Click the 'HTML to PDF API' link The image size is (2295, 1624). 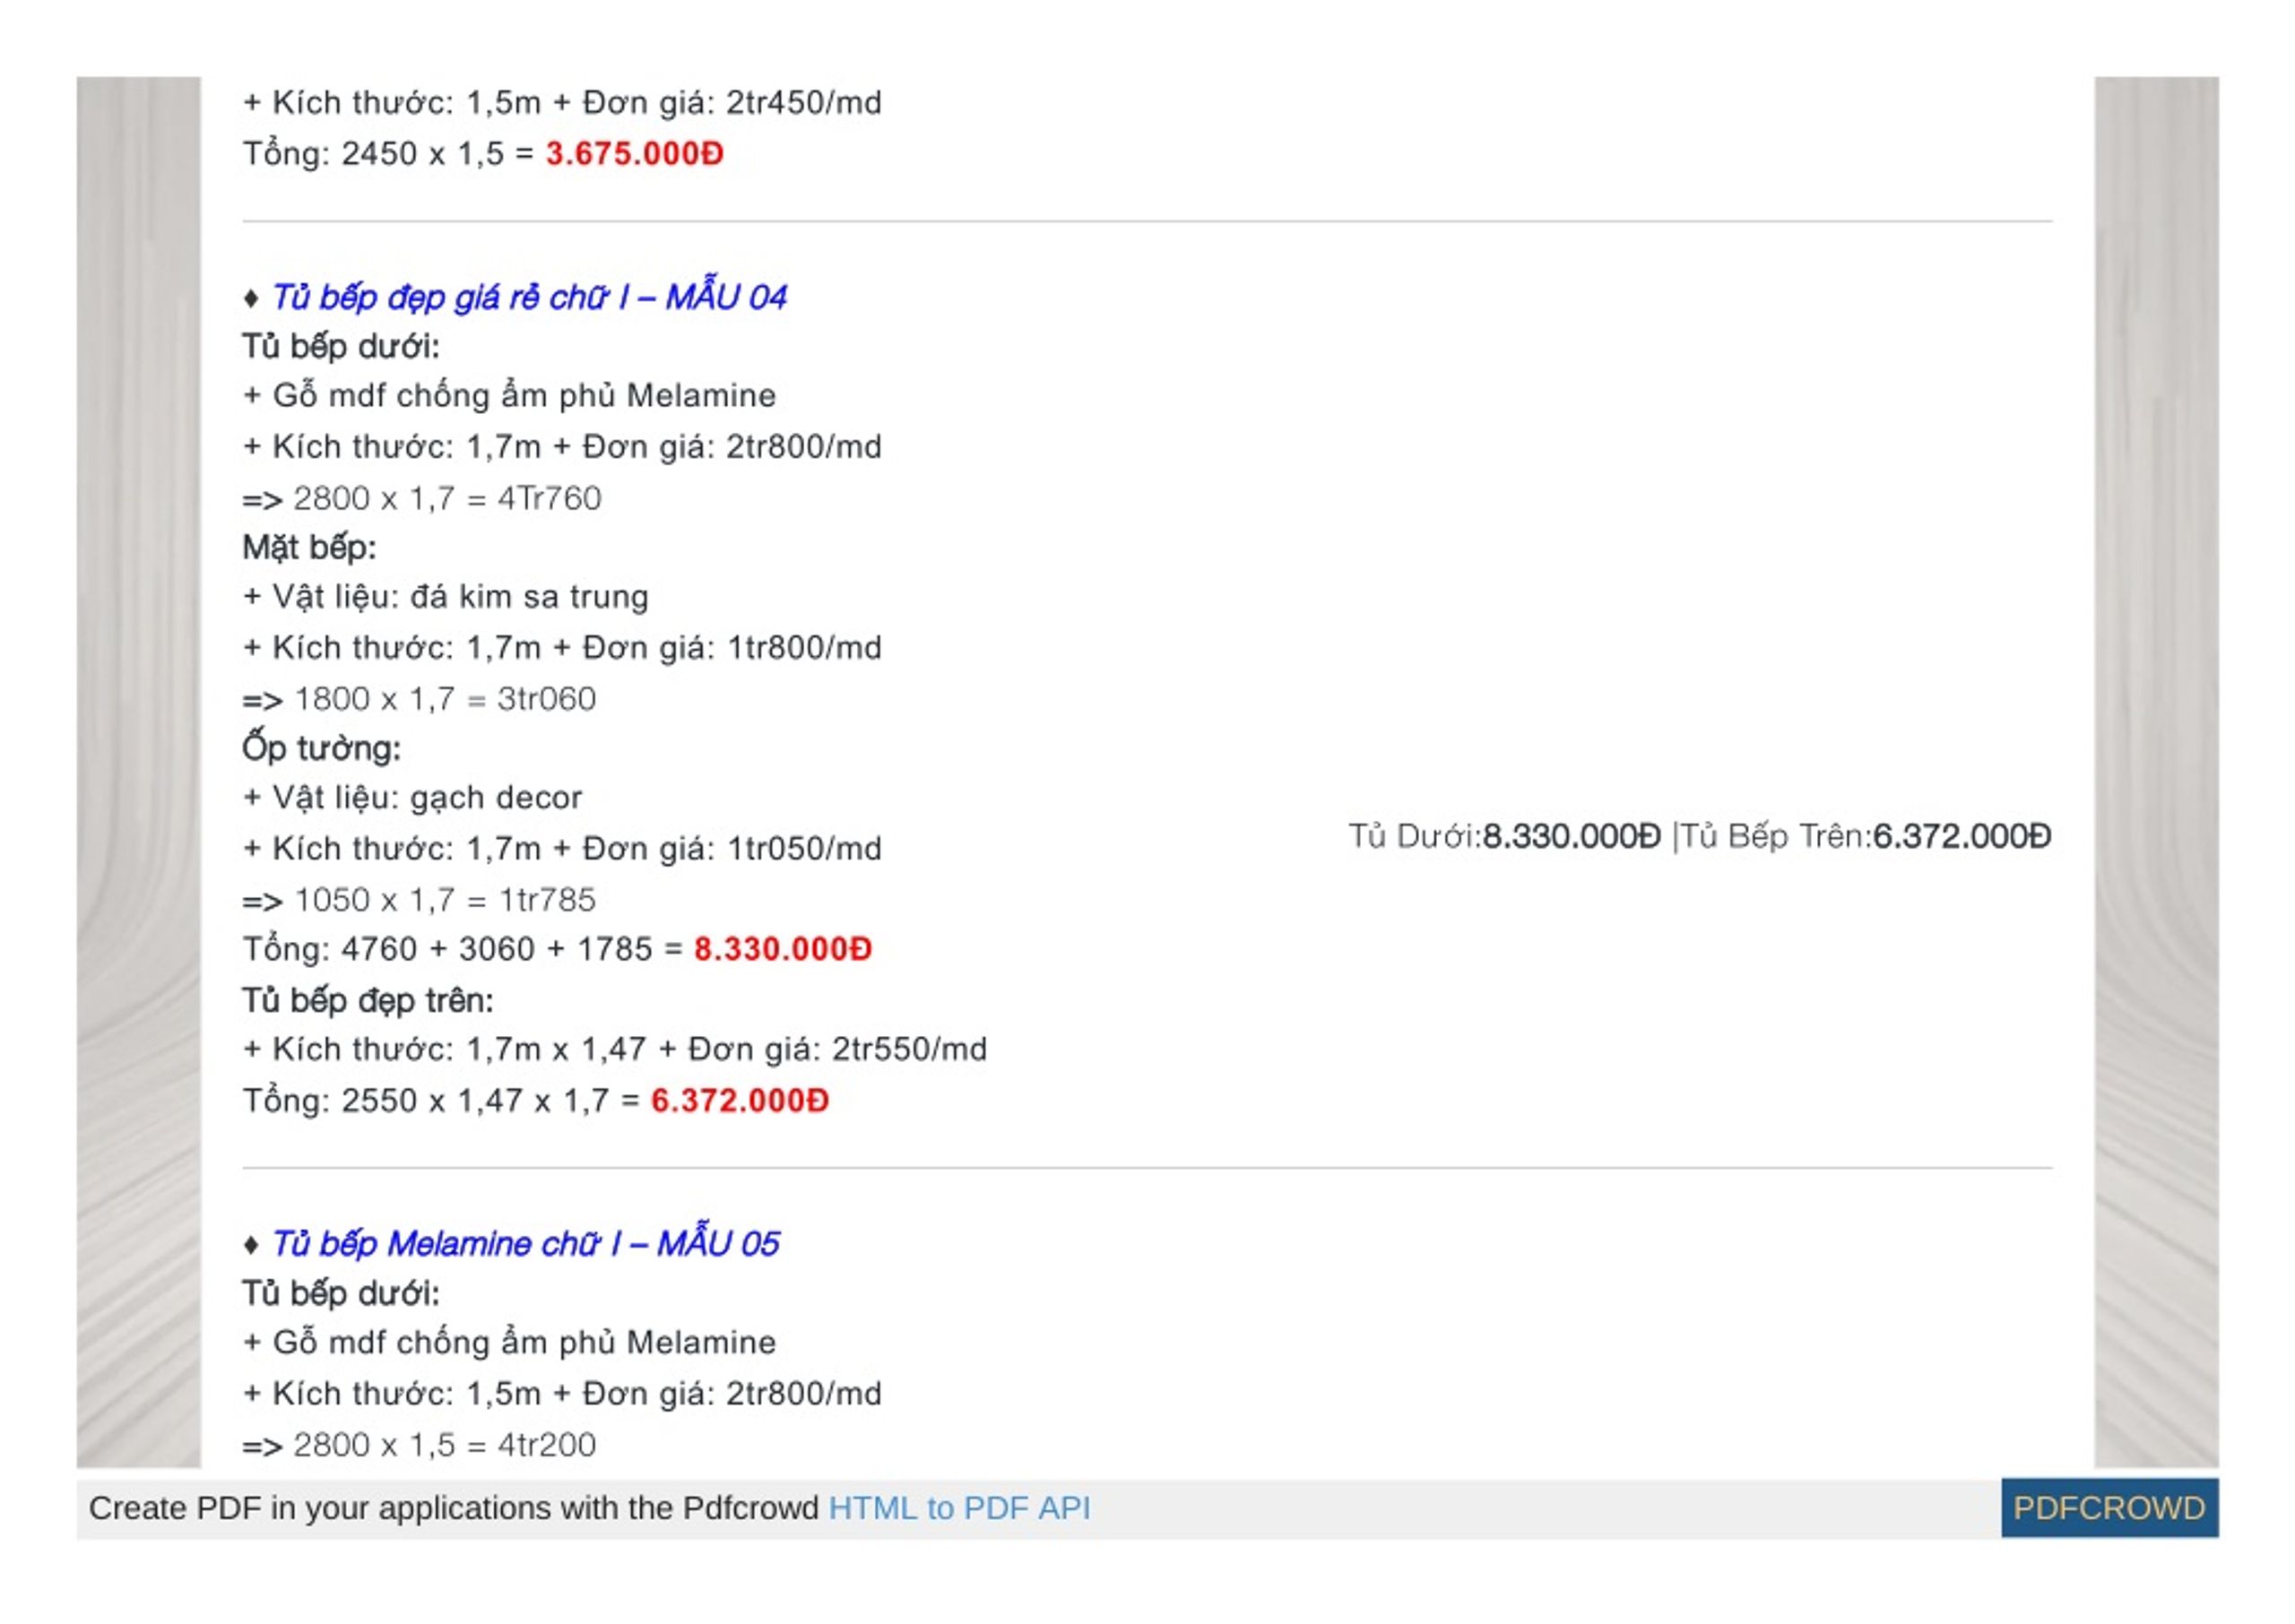pos(959,1508)
